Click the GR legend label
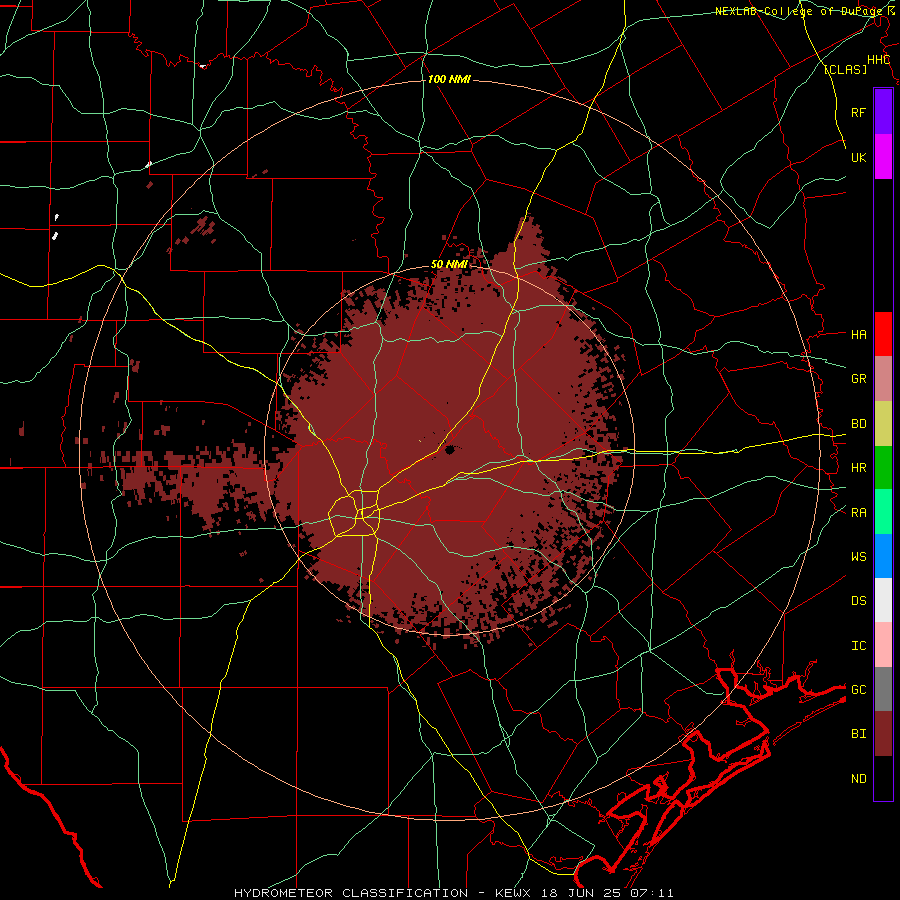This screenshot has height=900, width=900. click(858, 379)
